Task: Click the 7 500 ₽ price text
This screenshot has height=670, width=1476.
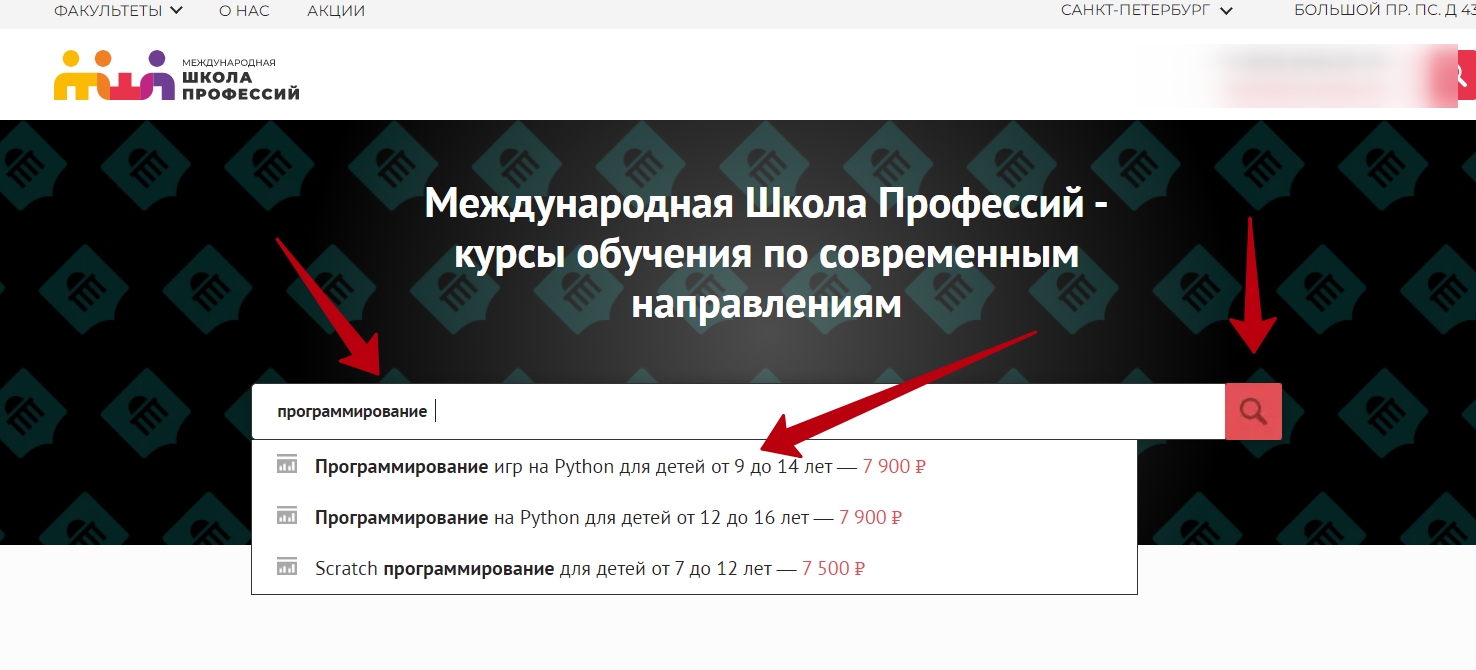Action: click(833, 569)
